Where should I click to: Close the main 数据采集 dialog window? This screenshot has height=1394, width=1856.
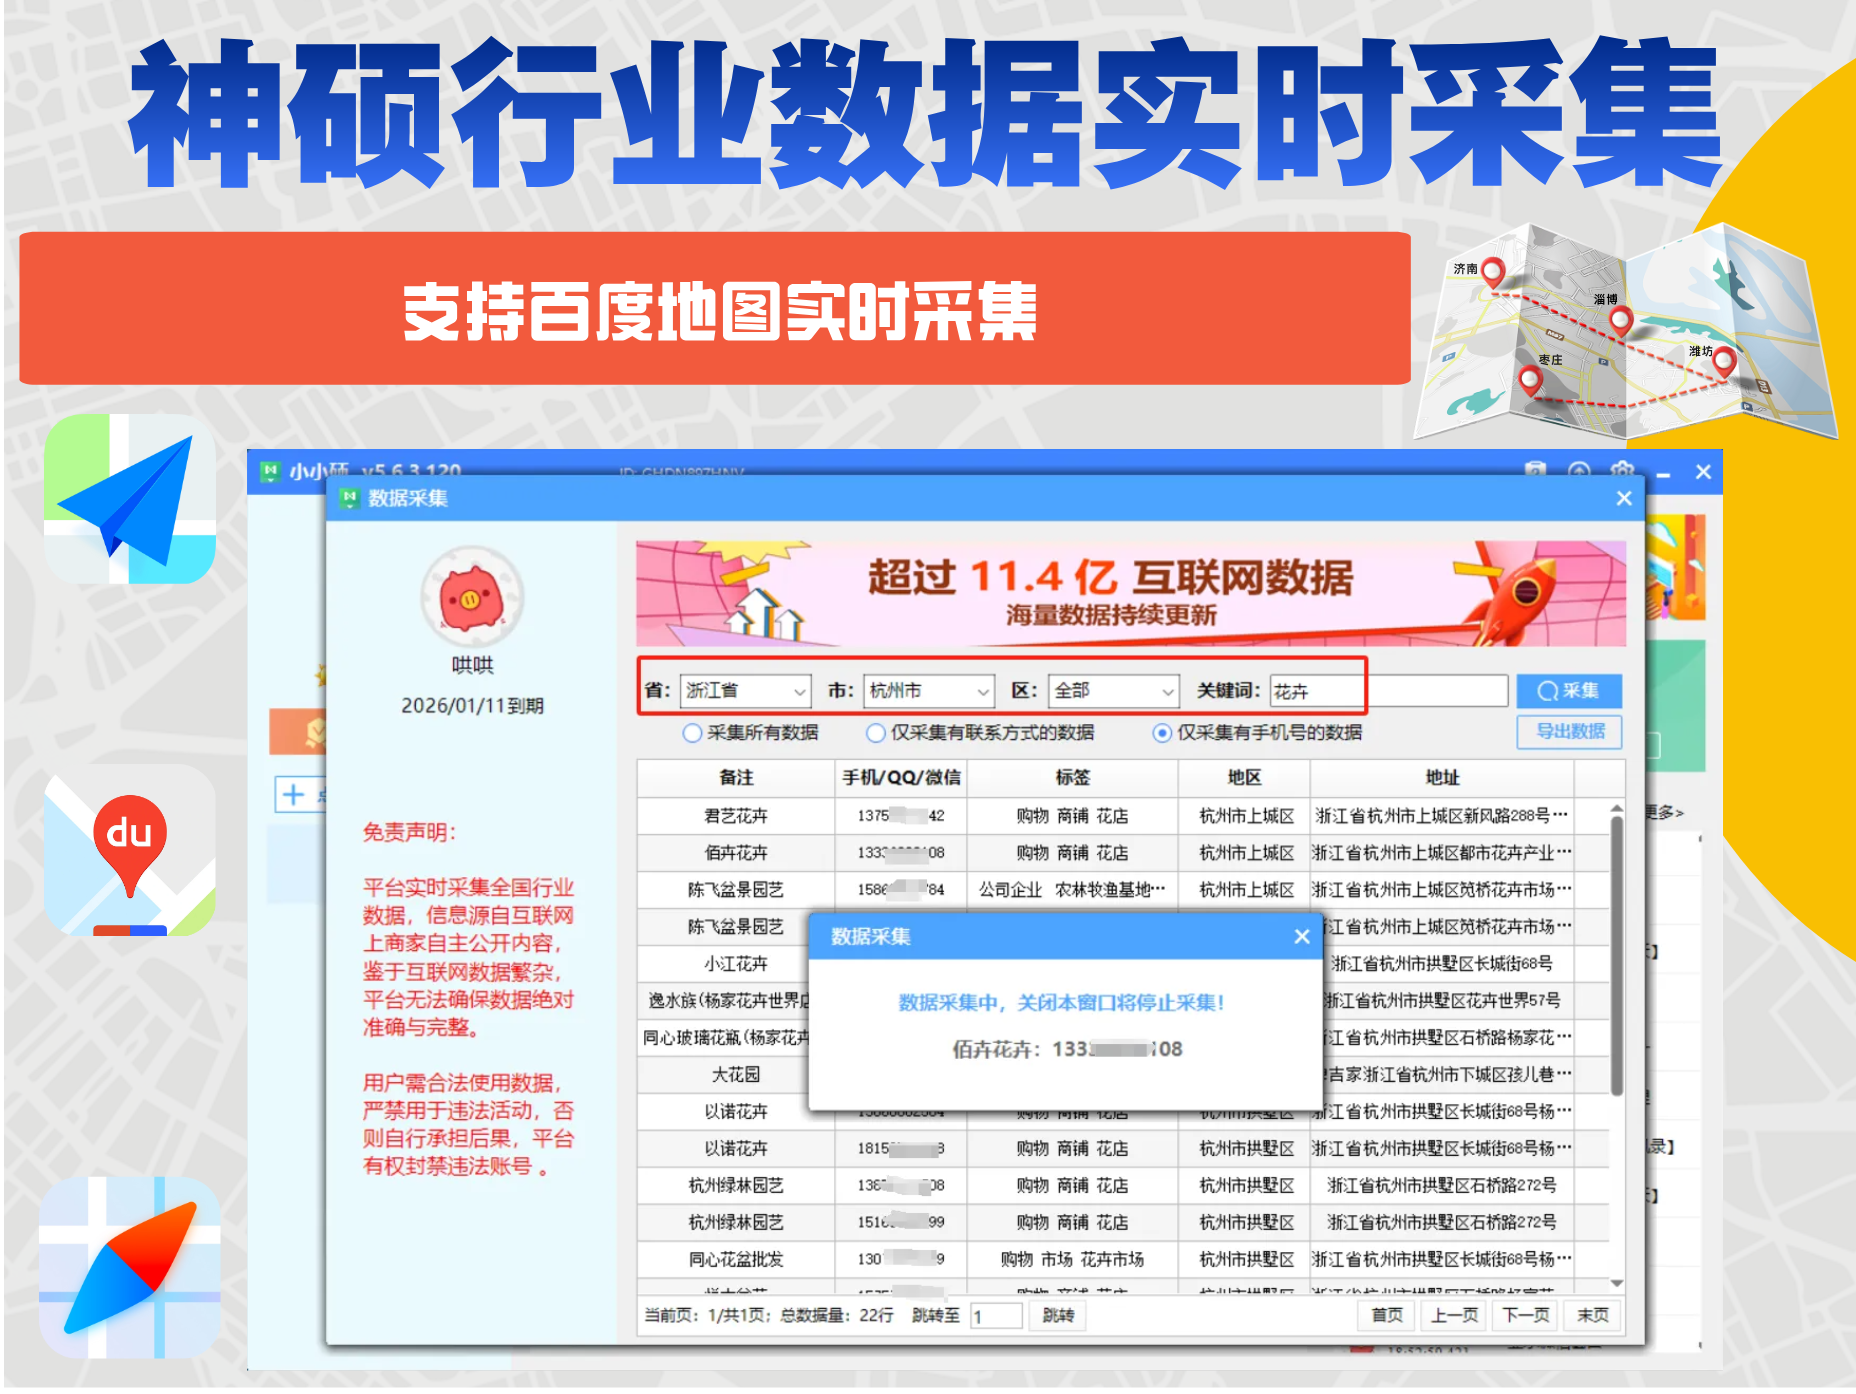pyautogui.click(x=1624, y=498)
